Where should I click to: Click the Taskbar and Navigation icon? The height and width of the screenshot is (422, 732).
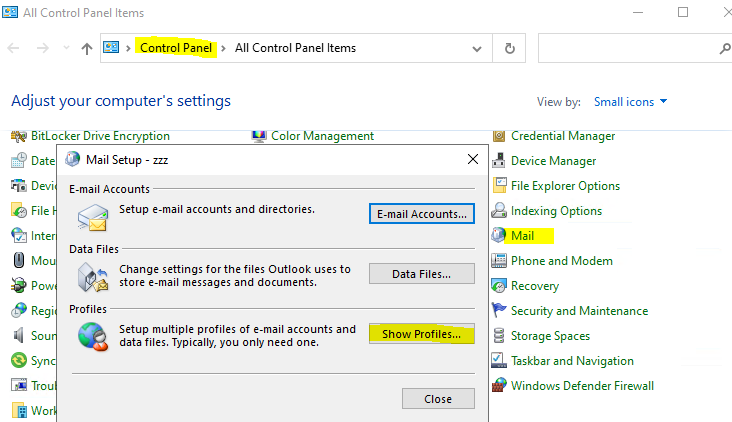pos(499,360)
